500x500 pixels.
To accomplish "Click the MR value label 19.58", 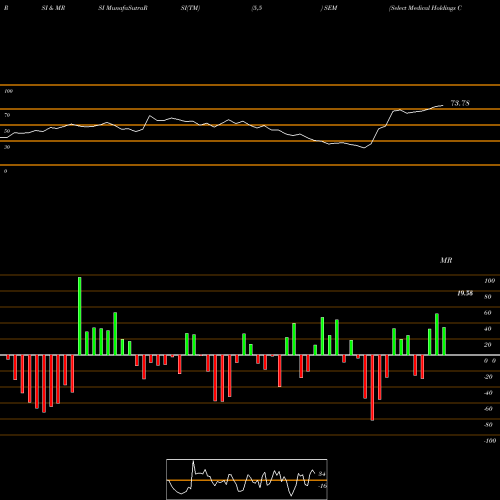I will point(465,293).
